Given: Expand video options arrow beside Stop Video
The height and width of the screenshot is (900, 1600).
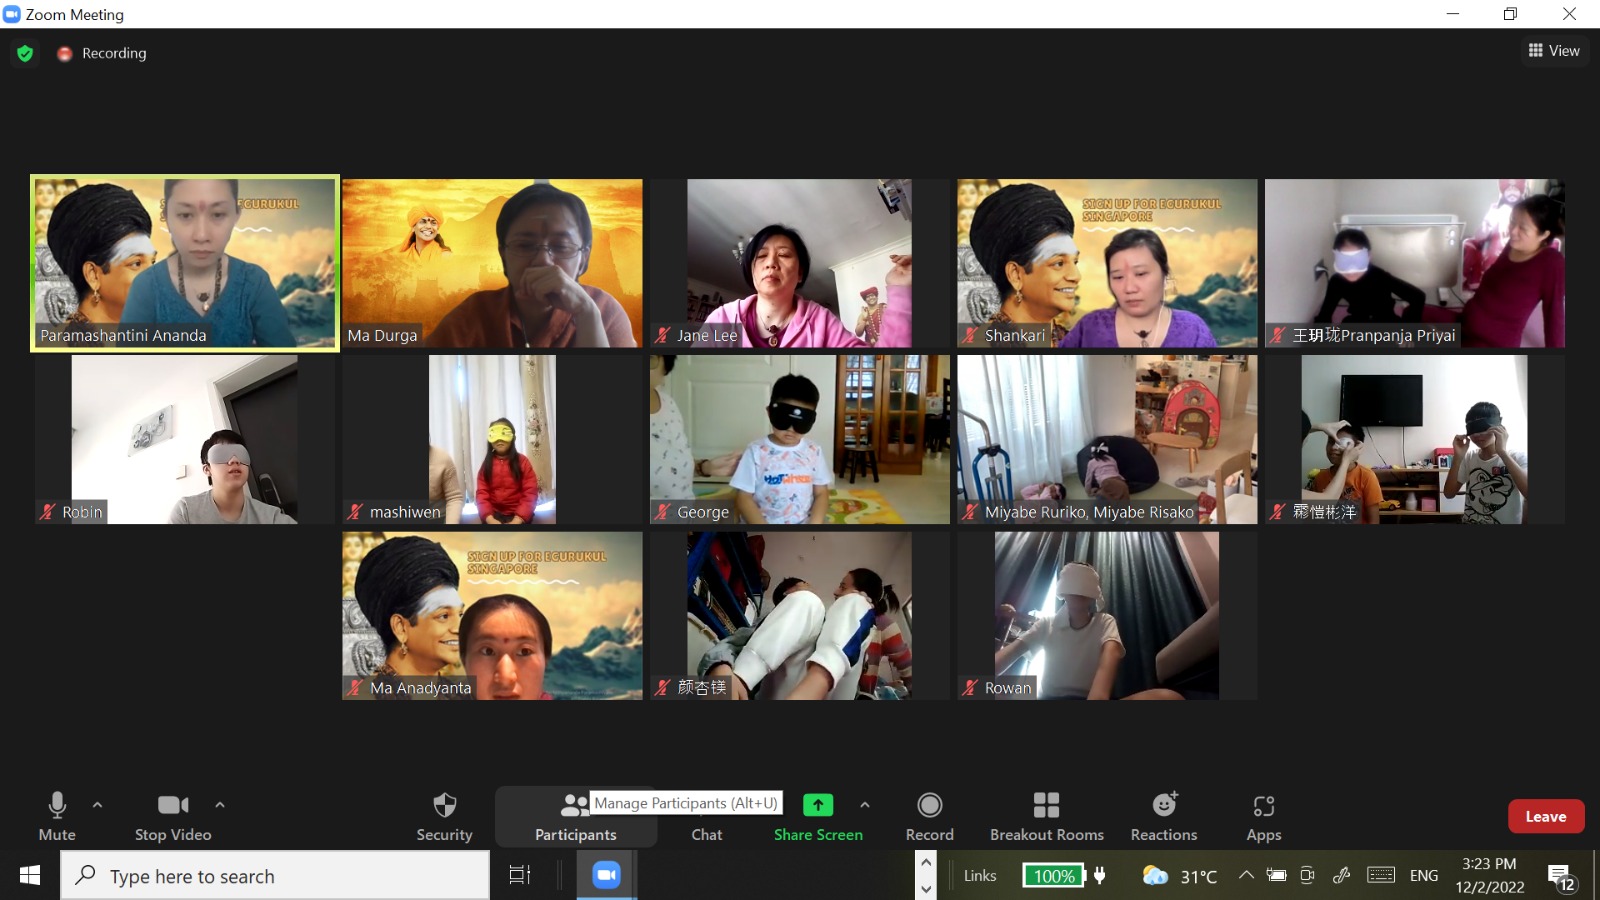Looking at the screenshot, I should (x=220, y=804).
